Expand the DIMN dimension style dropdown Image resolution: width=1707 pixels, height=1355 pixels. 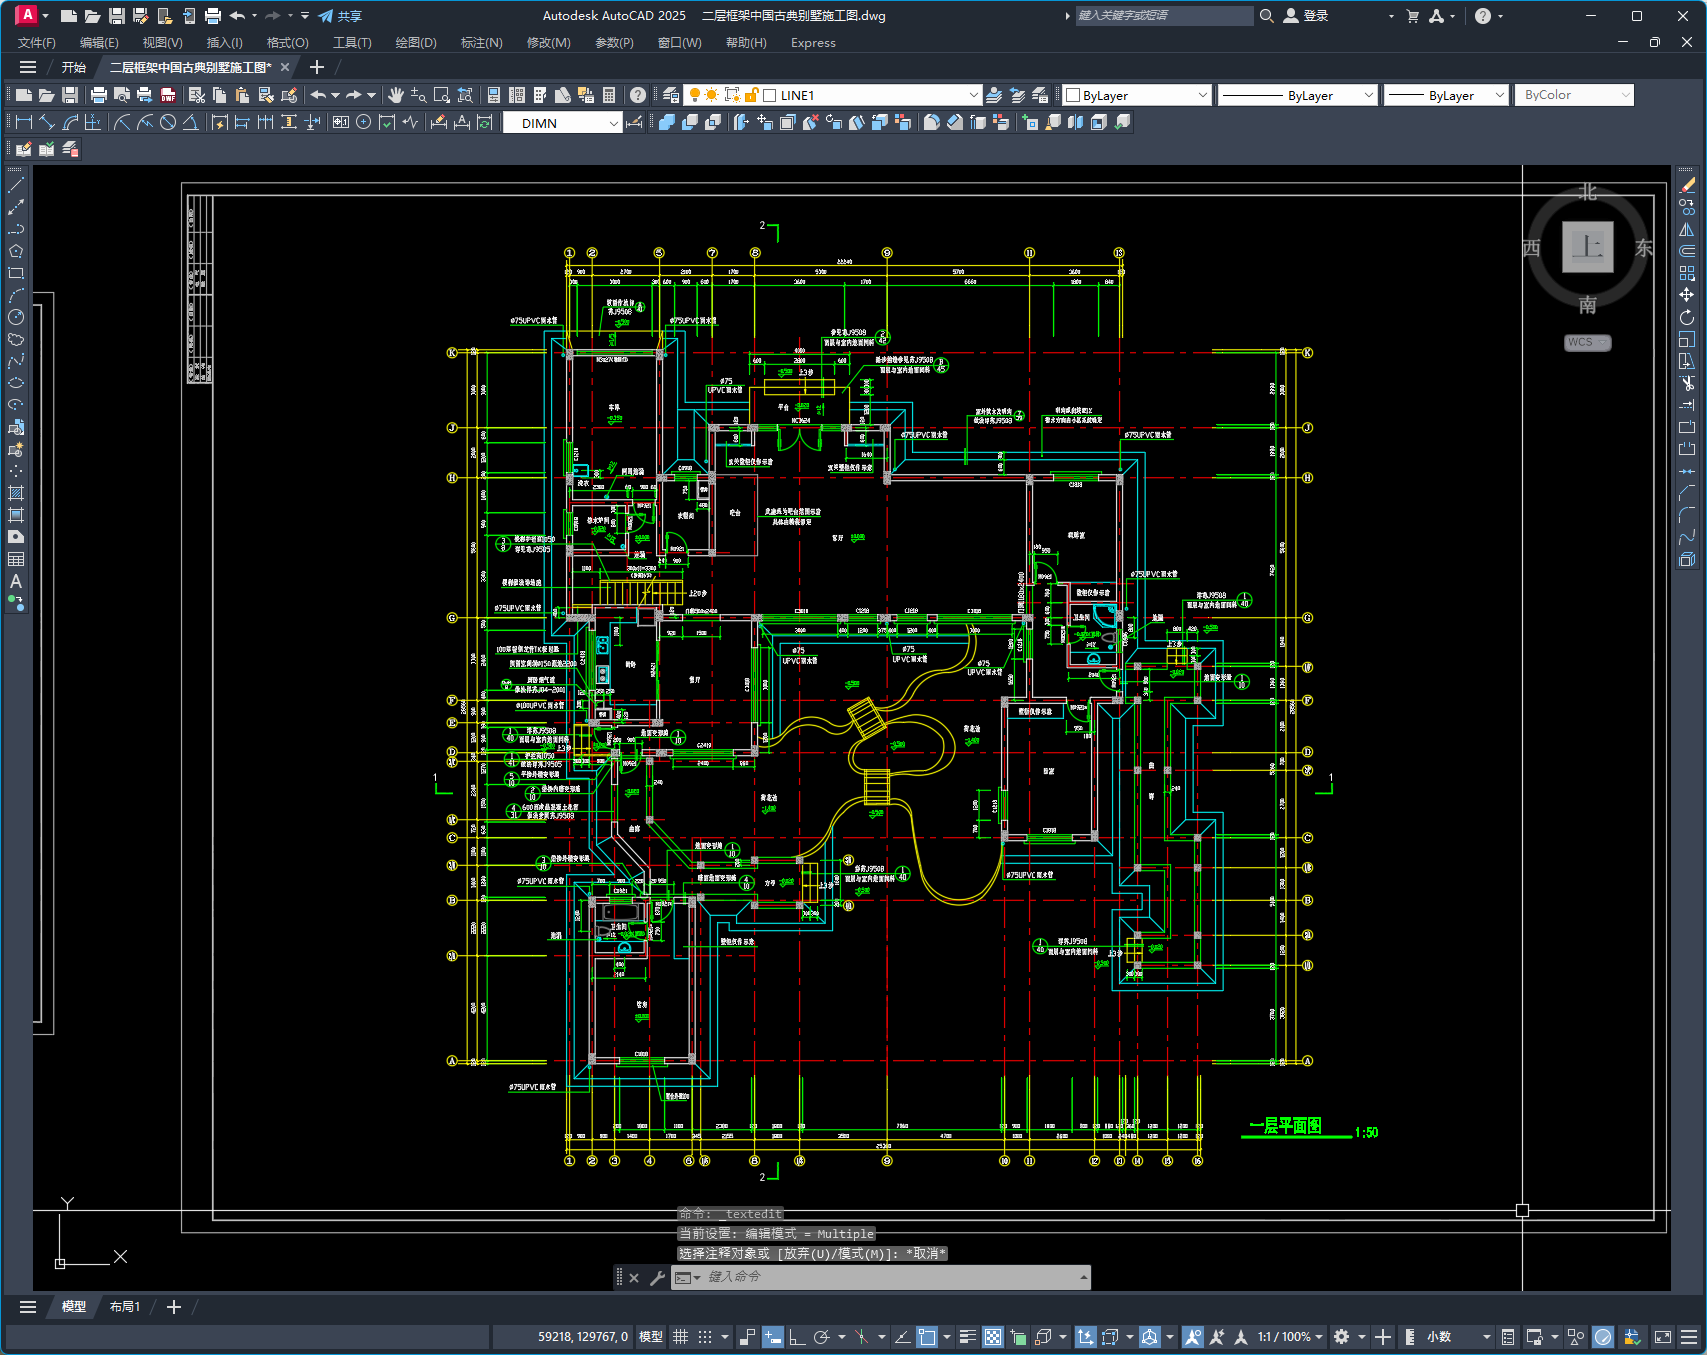(562, 123)
